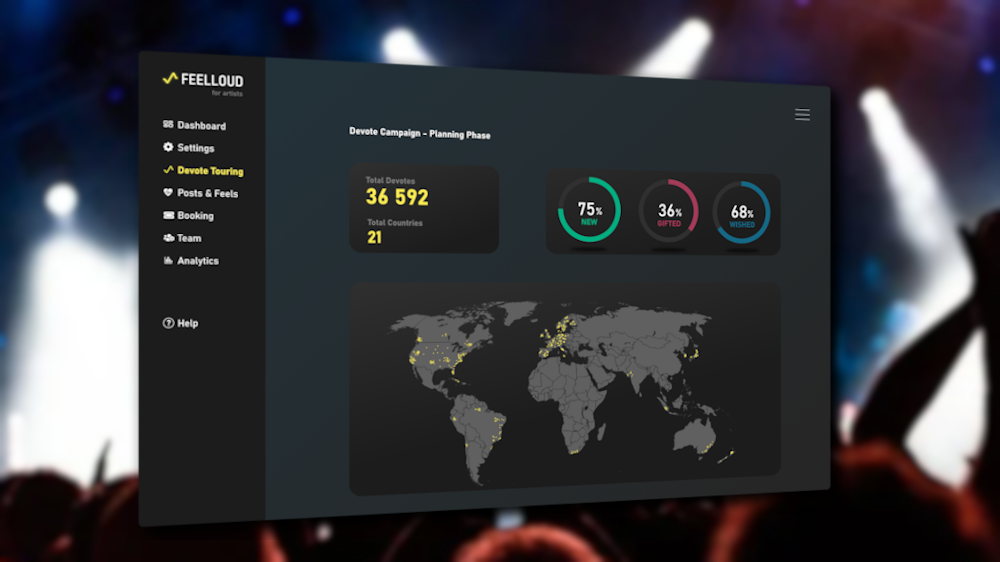Open the hamburger menu at top right
The width and height of the screenshot is (1000, 562).
802,115
